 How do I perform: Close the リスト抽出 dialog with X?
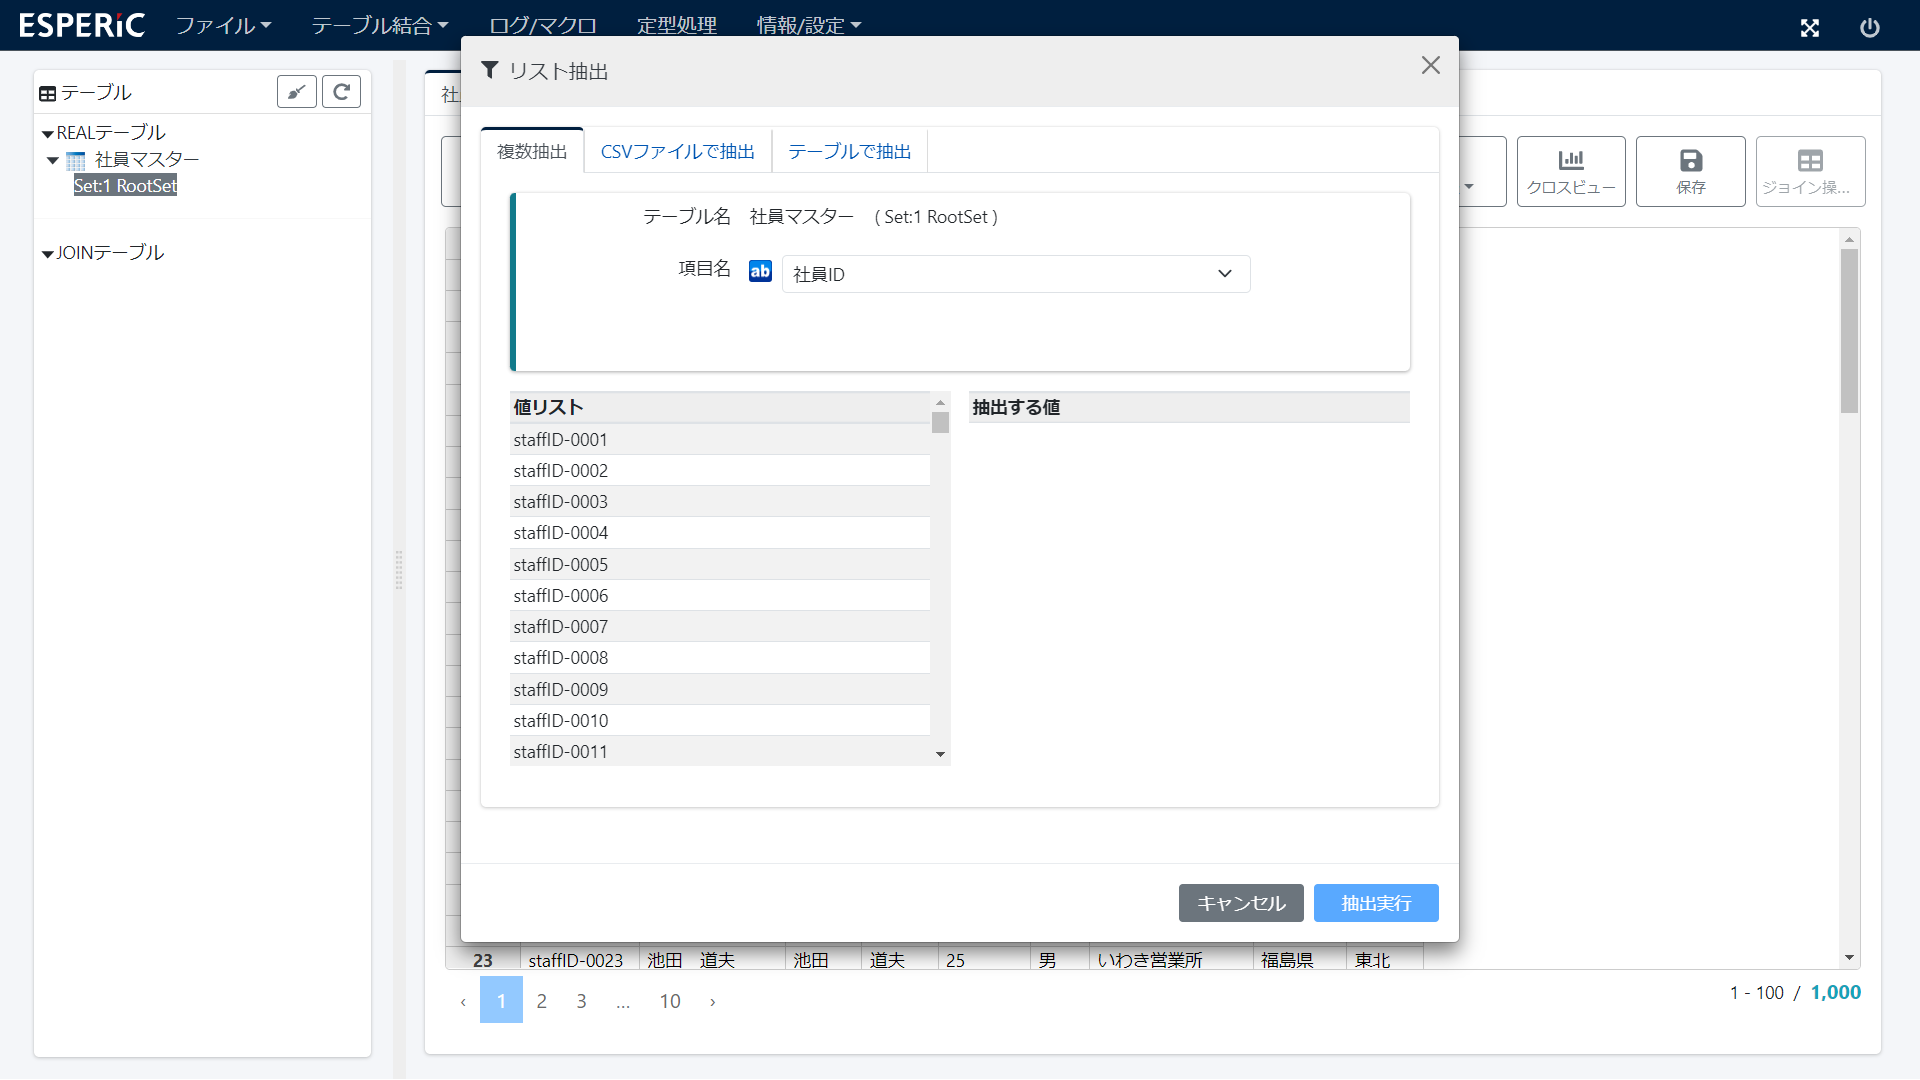pyautogui.click(x=1430, y=66)
